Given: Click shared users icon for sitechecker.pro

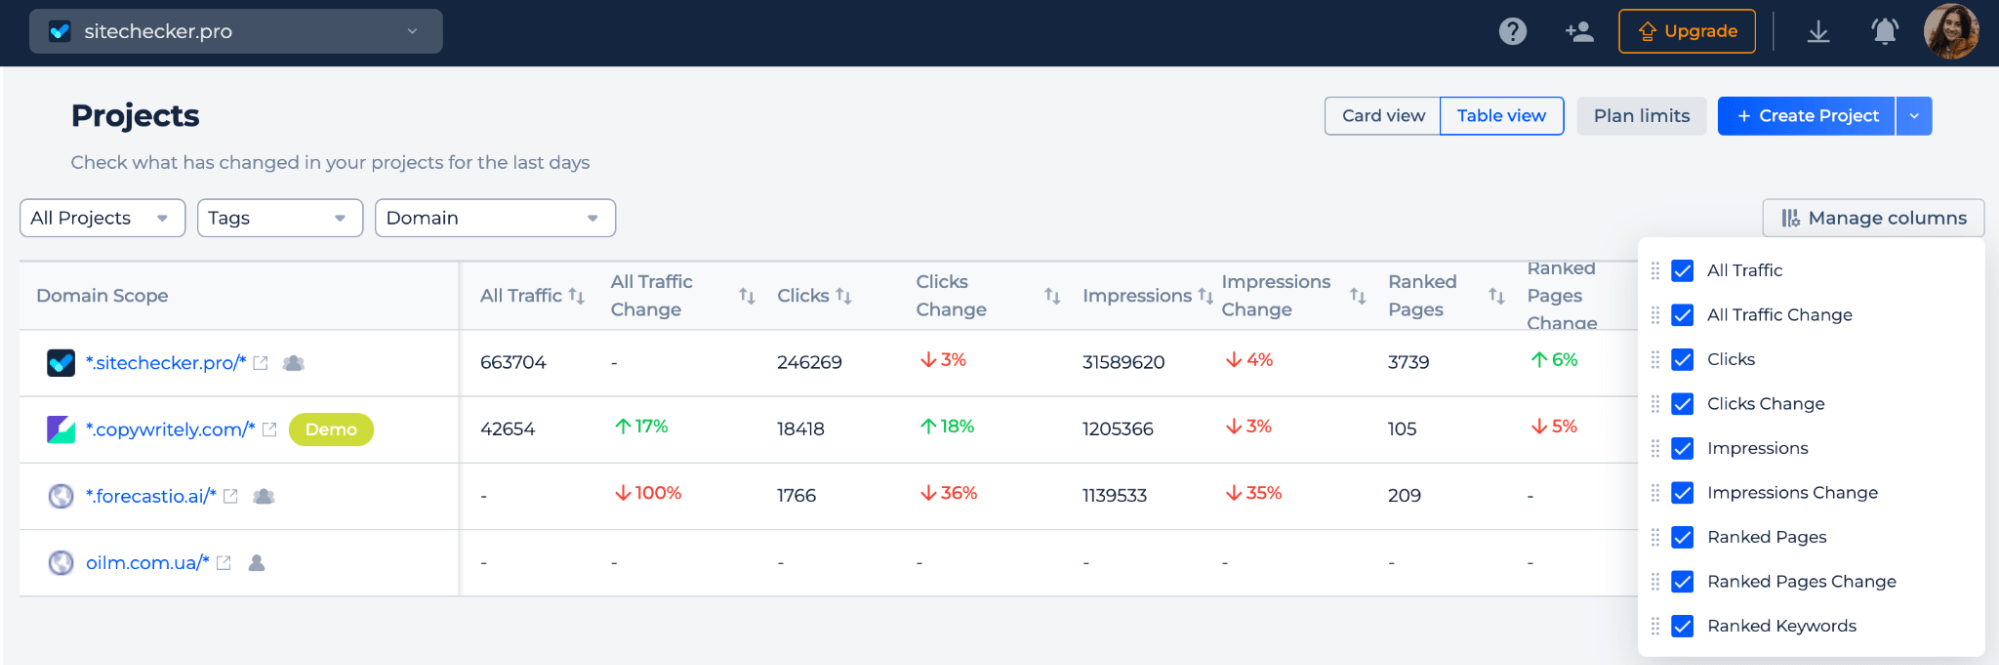Looking at the screenshot, I should (x=293, y=363).
